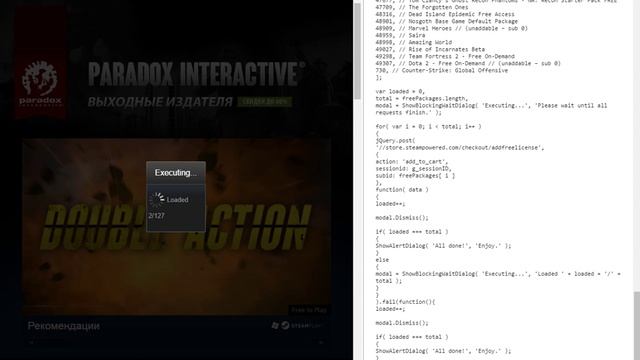Click the 'Rise of Incarnates Beta' line

point(430,49)
